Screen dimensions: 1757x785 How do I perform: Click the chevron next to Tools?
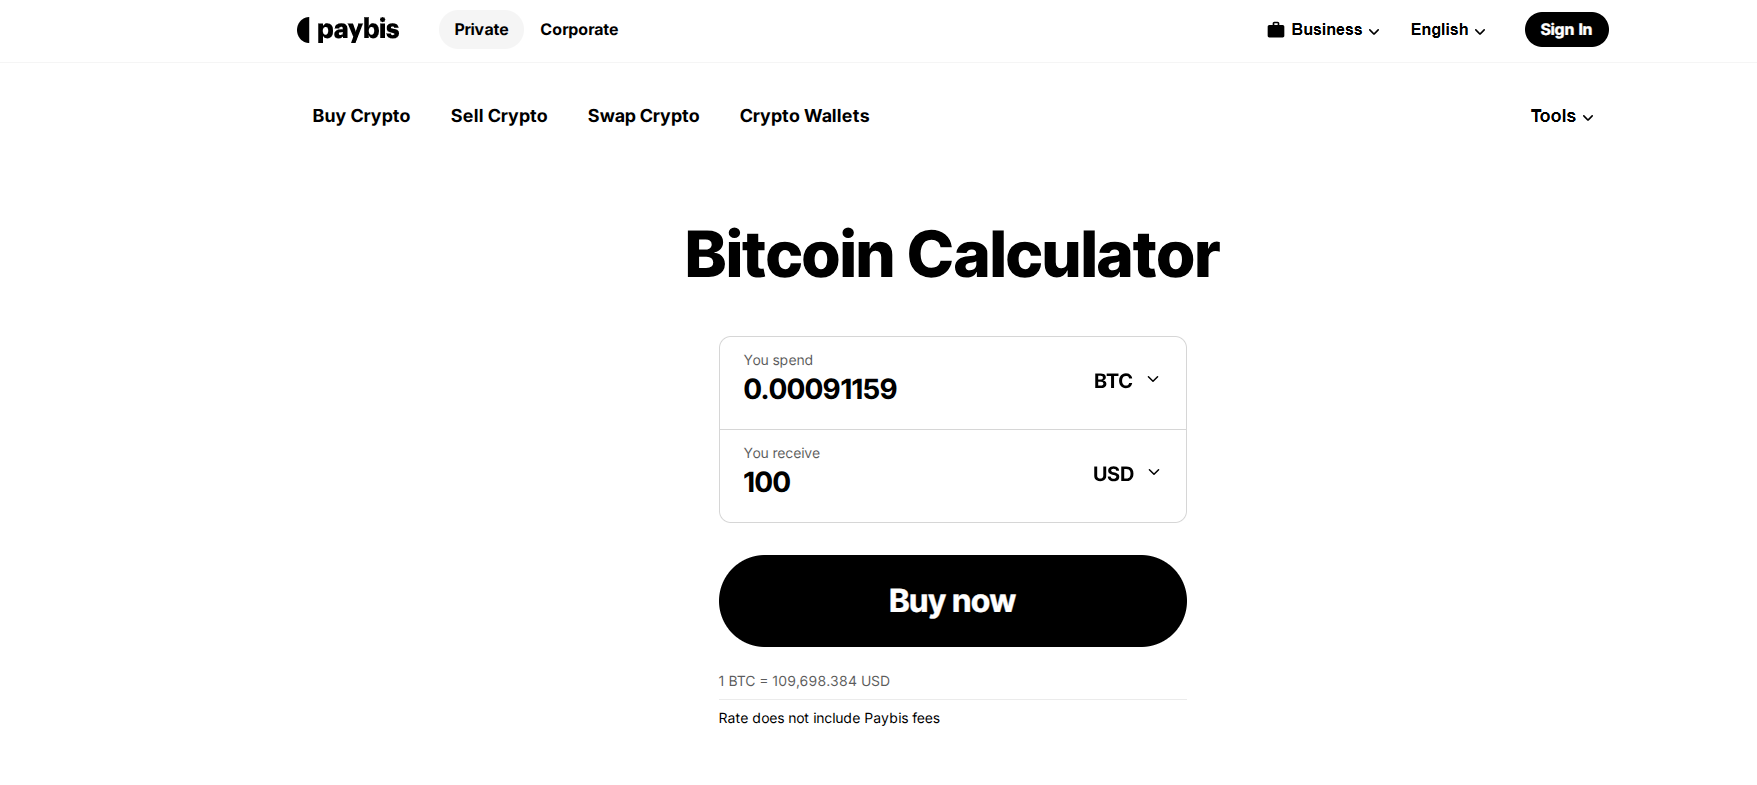tap(1588, 117)
